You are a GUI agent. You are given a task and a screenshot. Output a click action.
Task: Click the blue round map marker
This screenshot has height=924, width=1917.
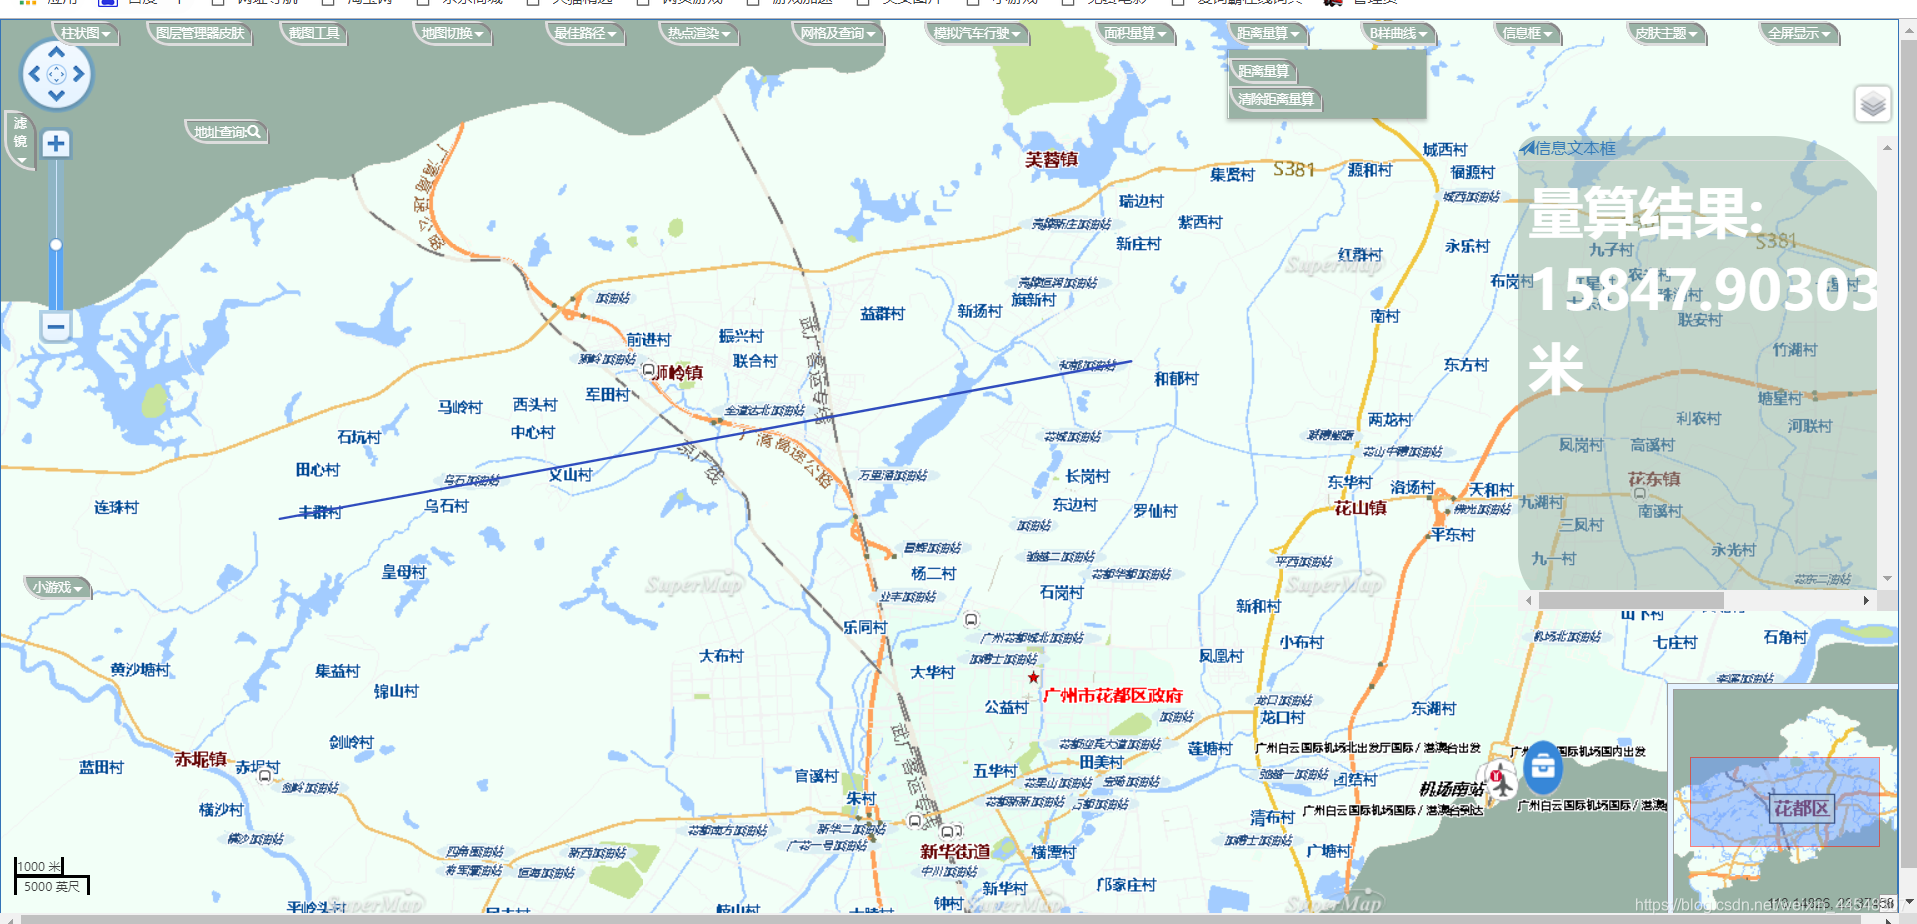coord(1543,767)
